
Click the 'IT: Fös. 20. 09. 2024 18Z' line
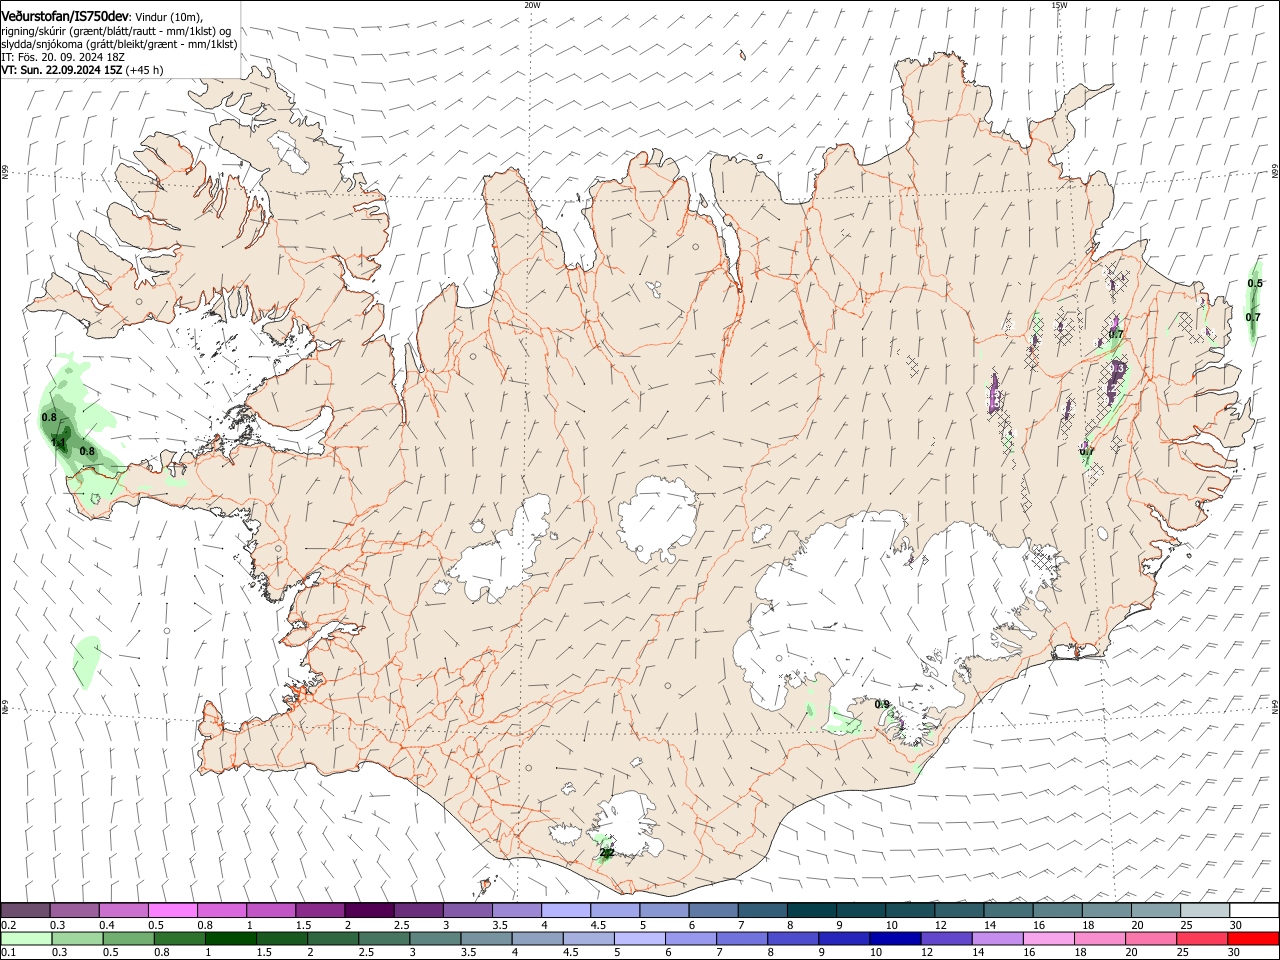62,57
